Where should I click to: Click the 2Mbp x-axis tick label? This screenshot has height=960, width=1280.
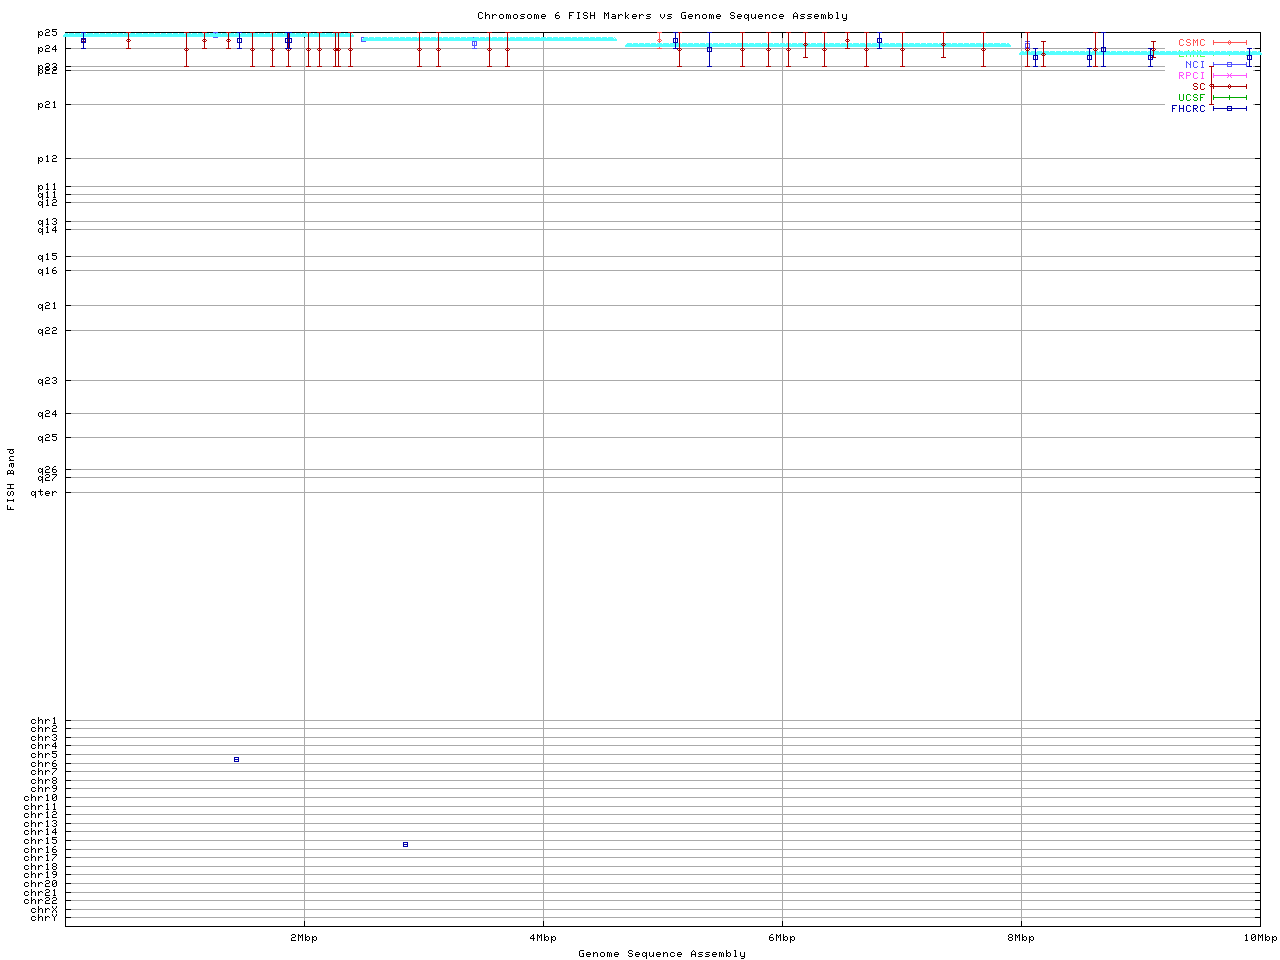coord(304,938)
